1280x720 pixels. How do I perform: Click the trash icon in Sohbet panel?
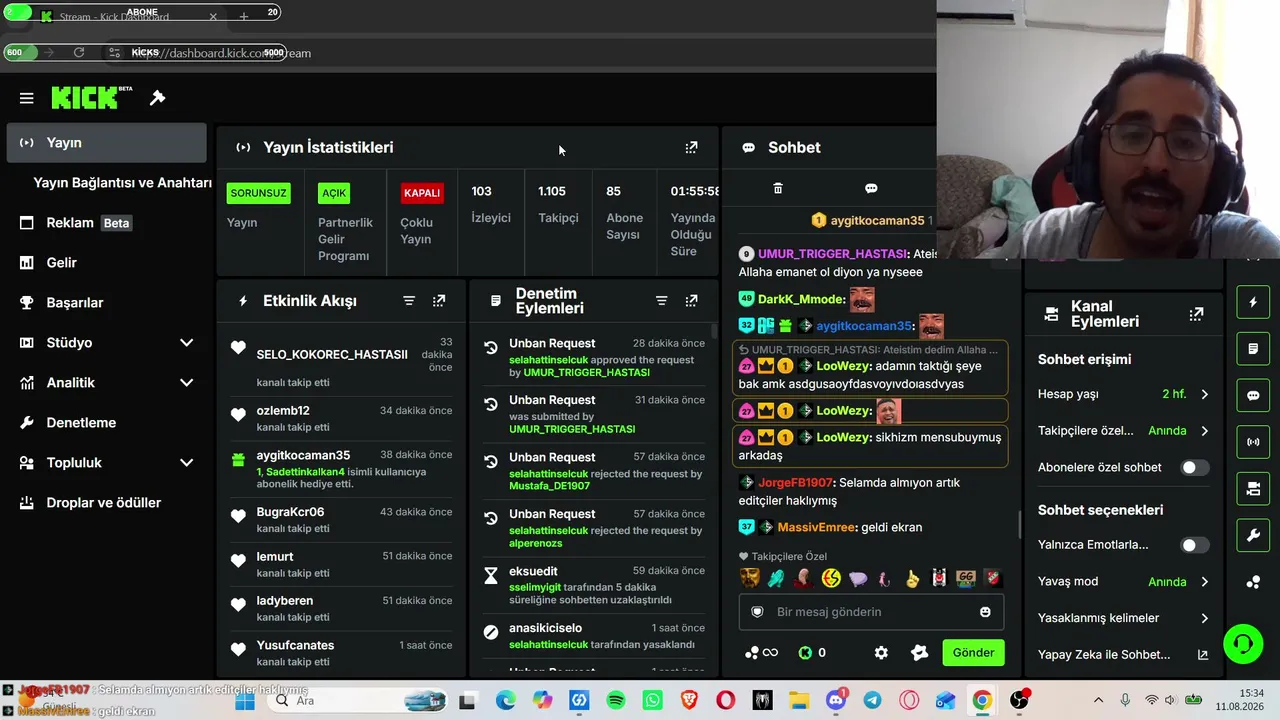point(778,188)
